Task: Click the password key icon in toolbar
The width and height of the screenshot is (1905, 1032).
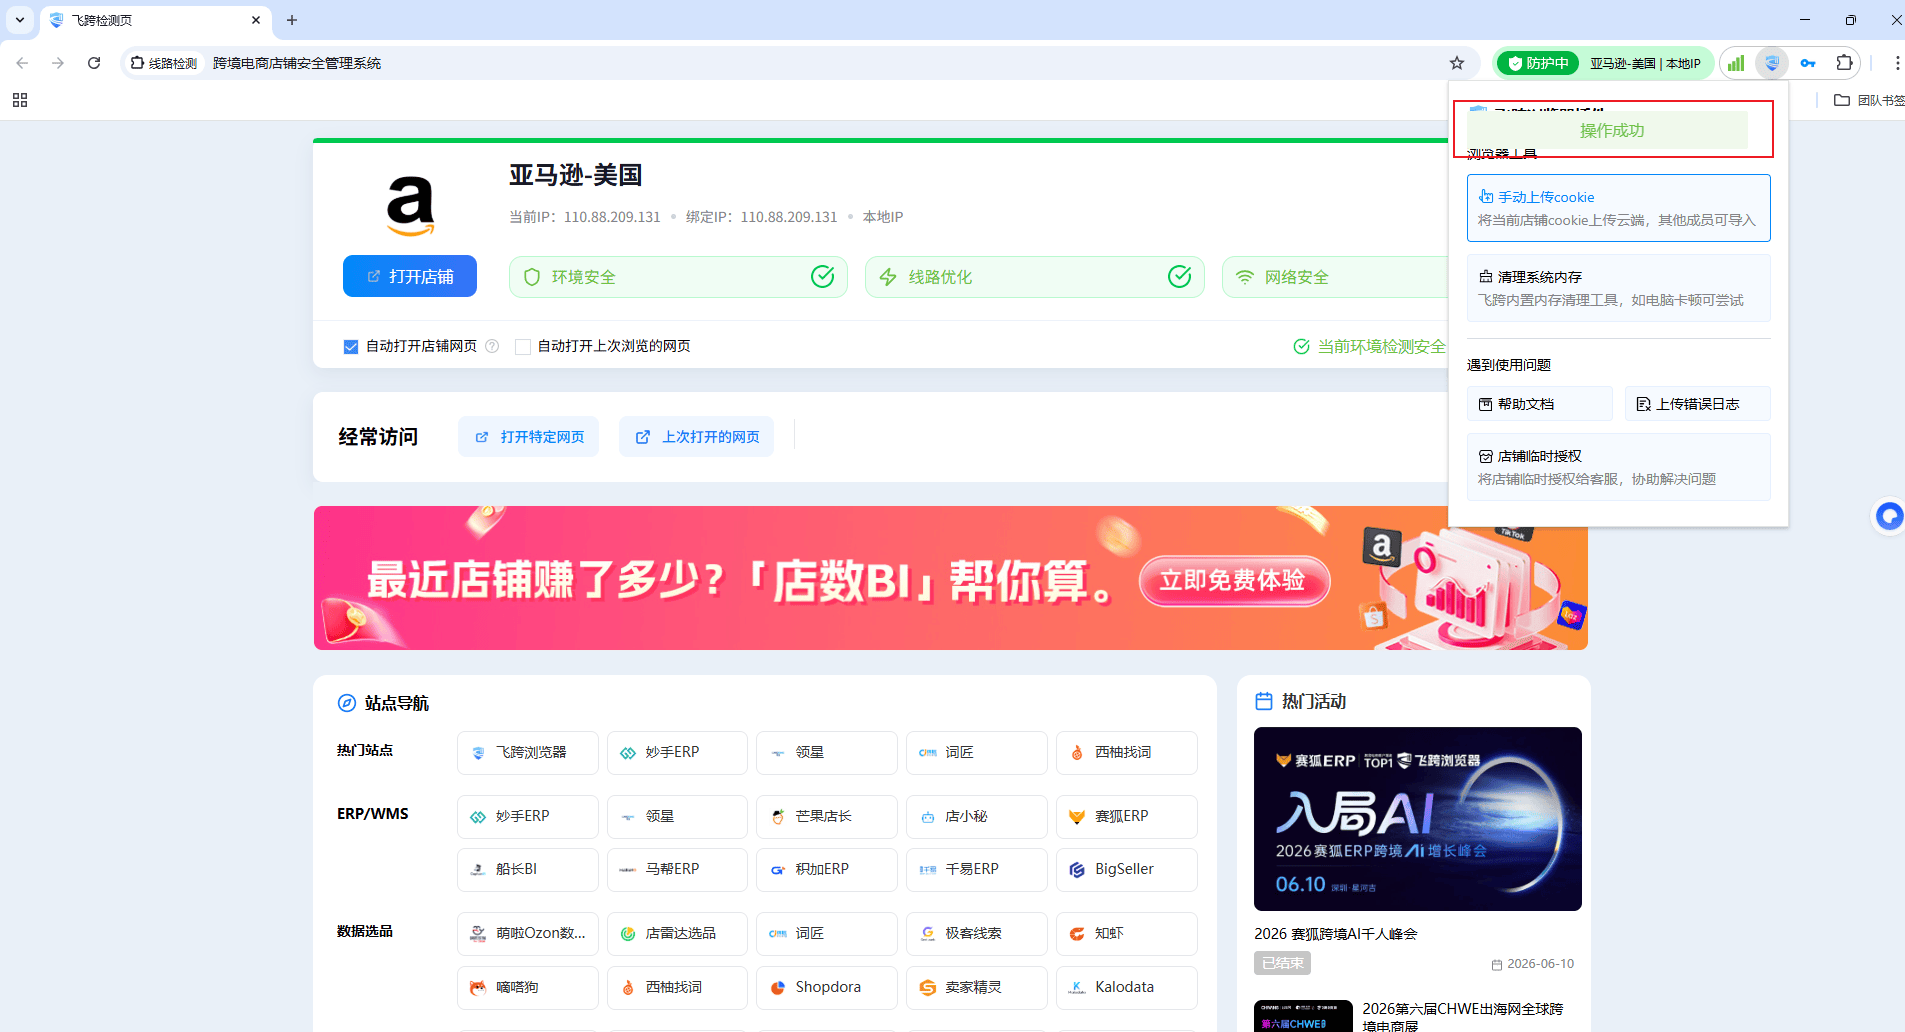Action: (1808, 63)
